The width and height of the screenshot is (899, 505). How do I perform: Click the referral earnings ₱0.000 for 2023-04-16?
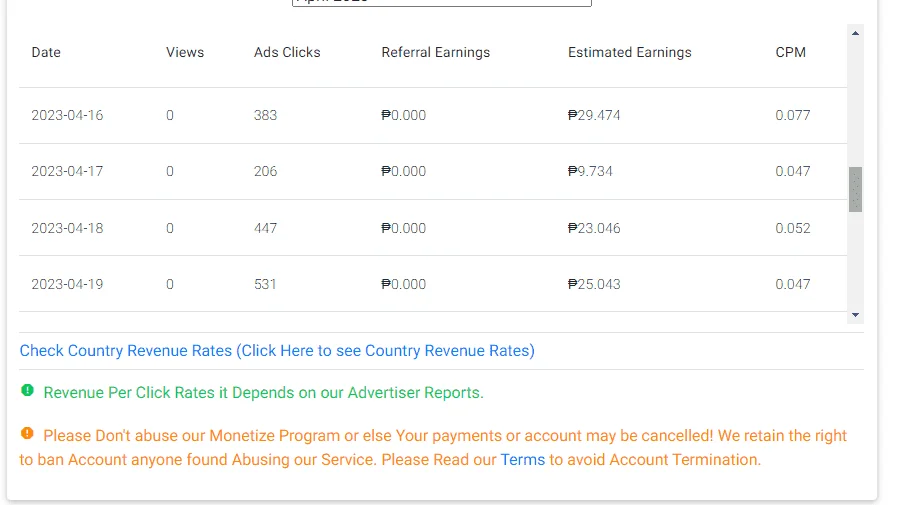(x=404, y=115)
